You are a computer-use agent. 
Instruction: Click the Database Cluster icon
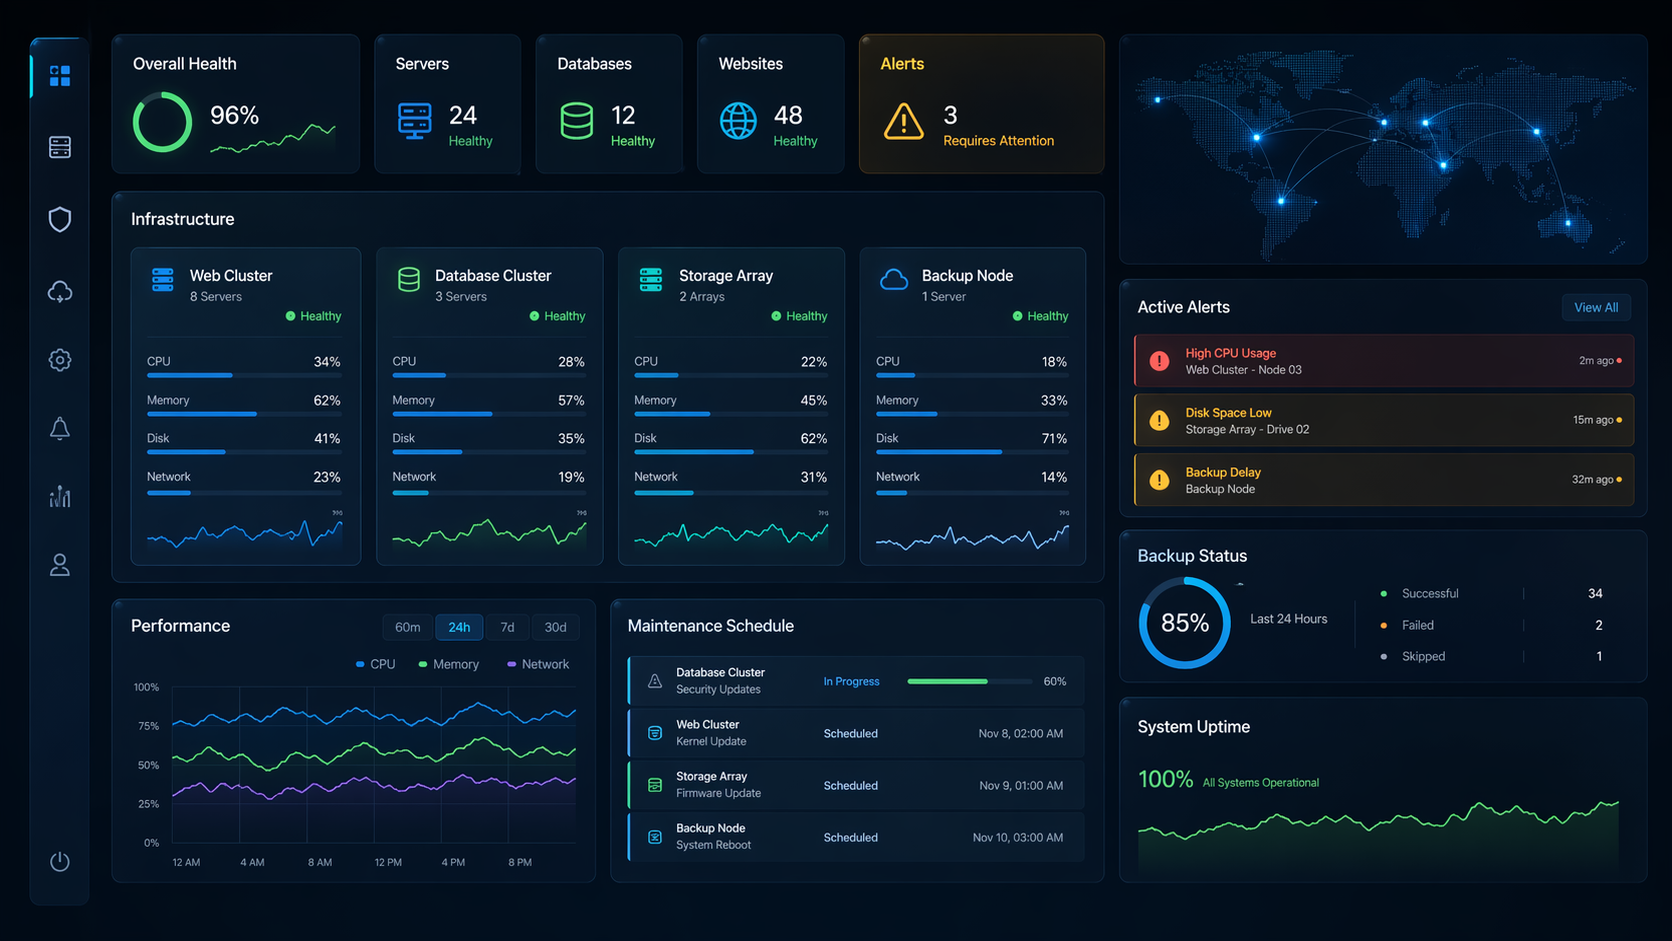point(409,280)
